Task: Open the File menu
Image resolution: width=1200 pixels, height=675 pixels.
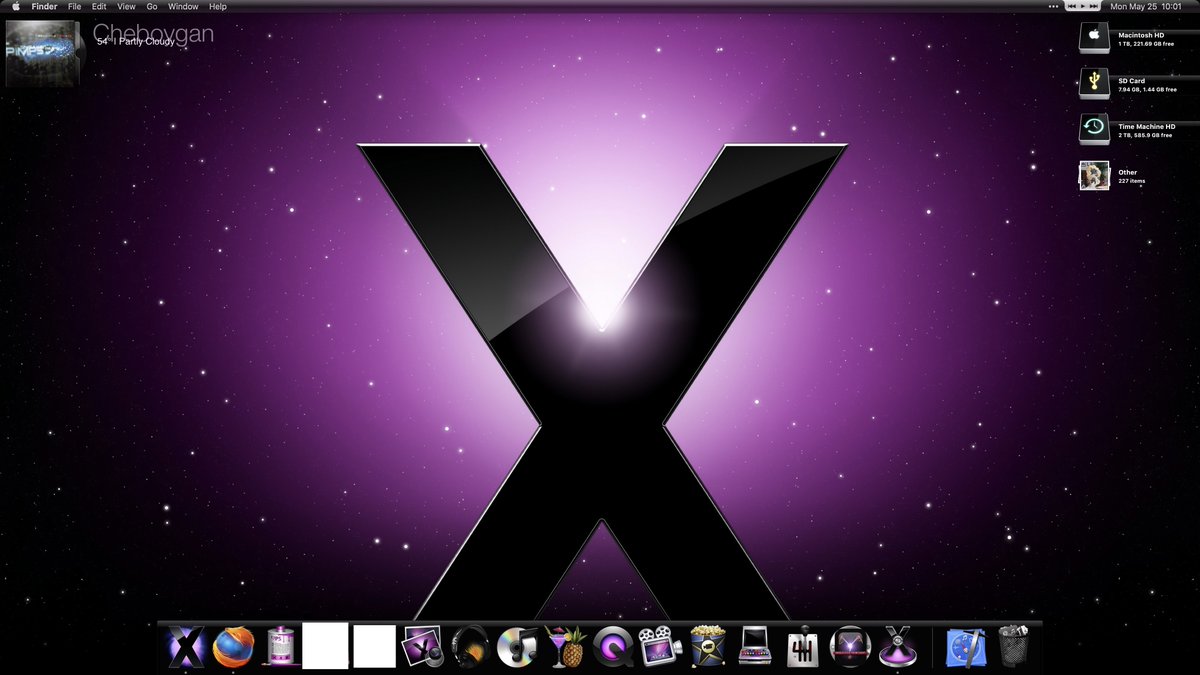Action: (74, 6)
